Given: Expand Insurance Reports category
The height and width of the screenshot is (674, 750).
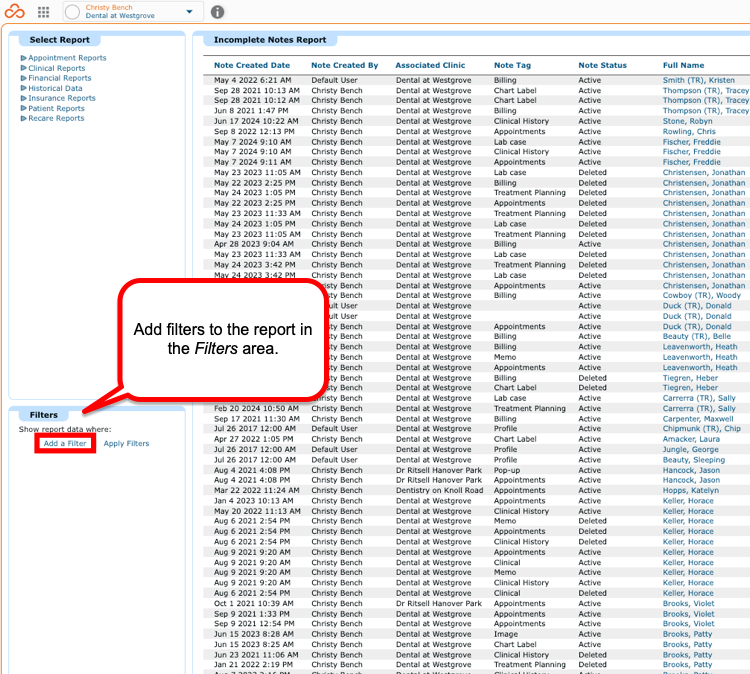Looking at the screenshot, I should click(x=58, y=98).
